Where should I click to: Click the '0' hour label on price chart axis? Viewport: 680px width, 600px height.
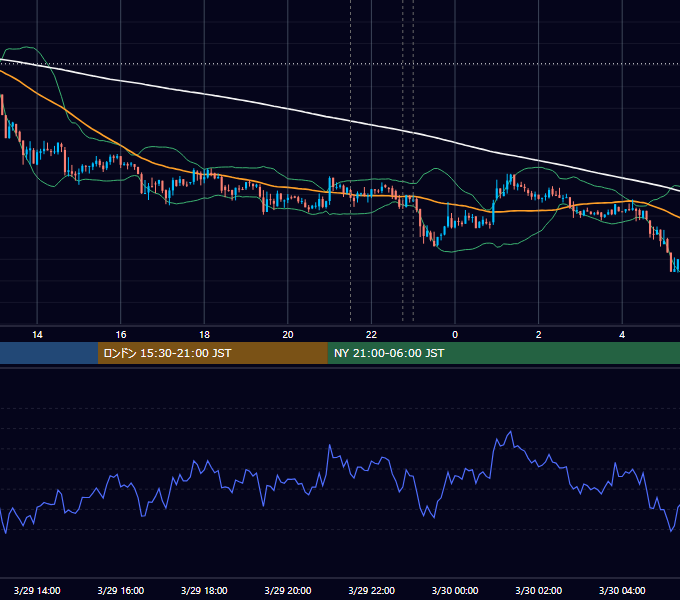455,335
